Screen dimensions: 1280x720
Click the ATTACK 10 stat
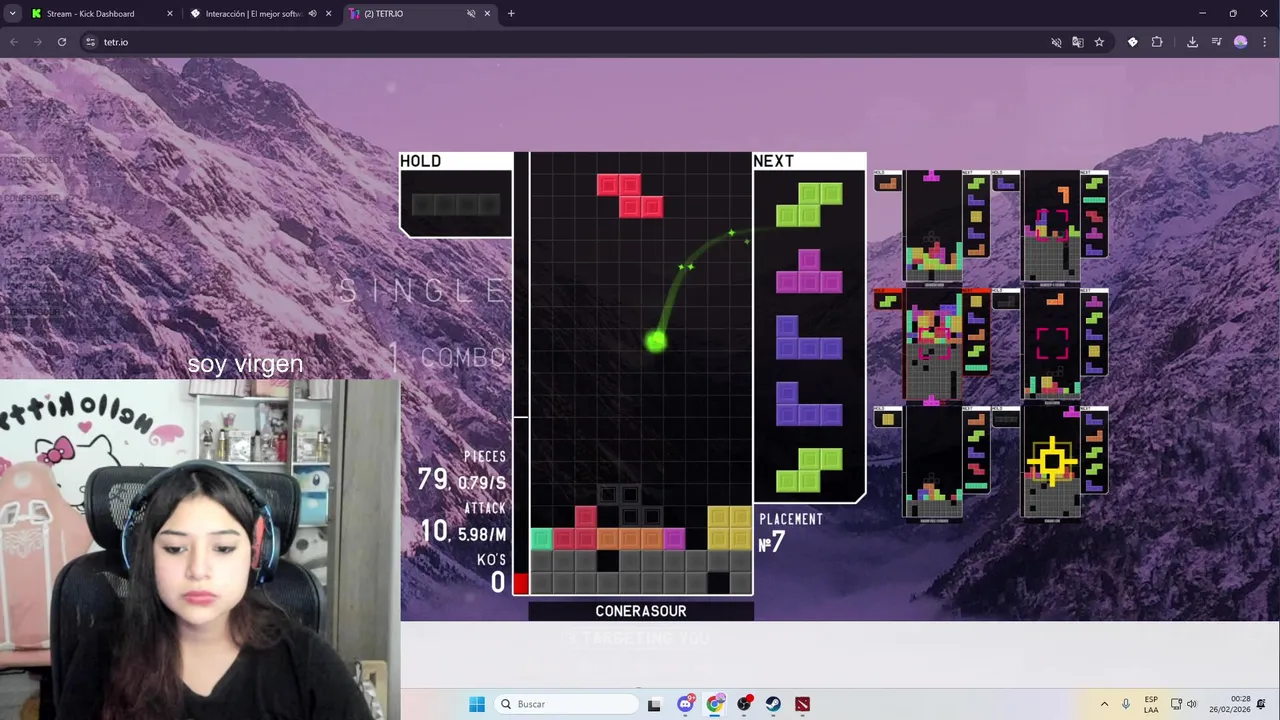point(463,523)
